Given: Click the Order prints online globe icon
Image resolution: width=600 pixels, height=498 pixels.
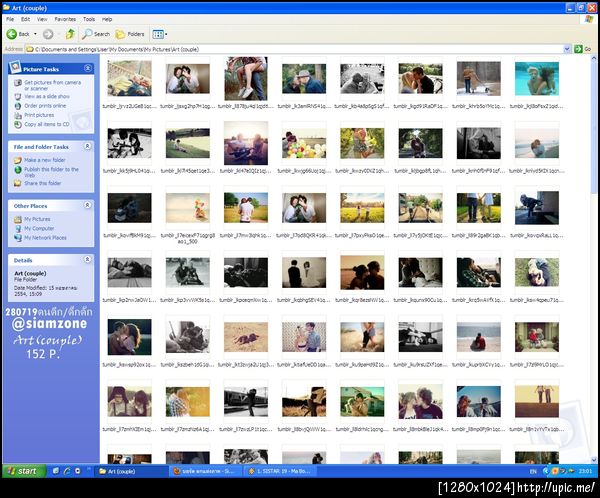Looking at the screenshot, I should click(18, 106).
